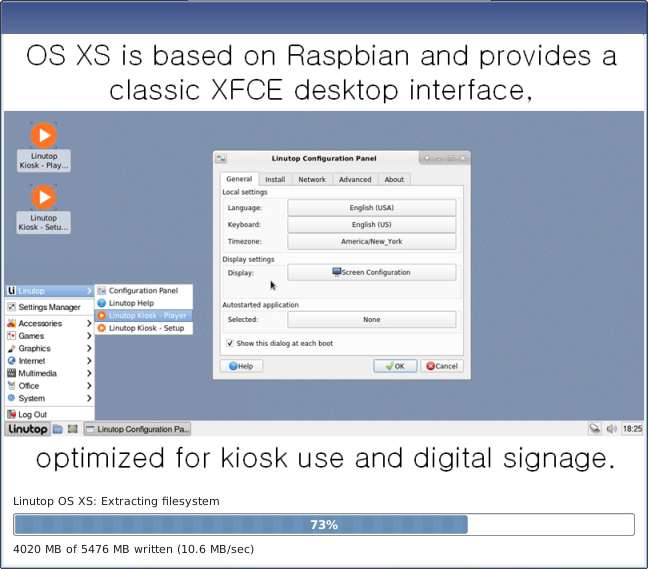This screenshot has width=648, height=569.
Task: Expand the Internet submenu
Action: [x=50, y=361]
